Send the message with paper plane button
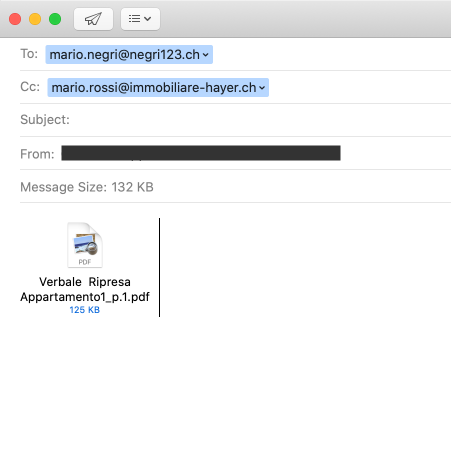The width and height of the screenshot is (451, 450). (93, 19)
